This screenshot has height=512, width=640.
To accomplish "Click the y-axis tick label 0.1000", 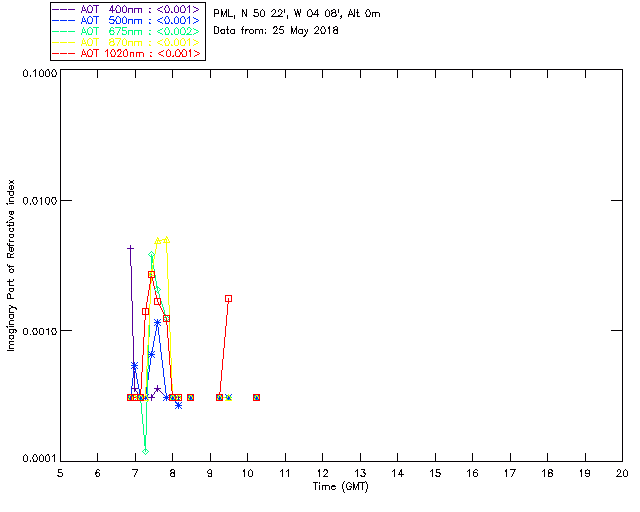I will point(39,73).
